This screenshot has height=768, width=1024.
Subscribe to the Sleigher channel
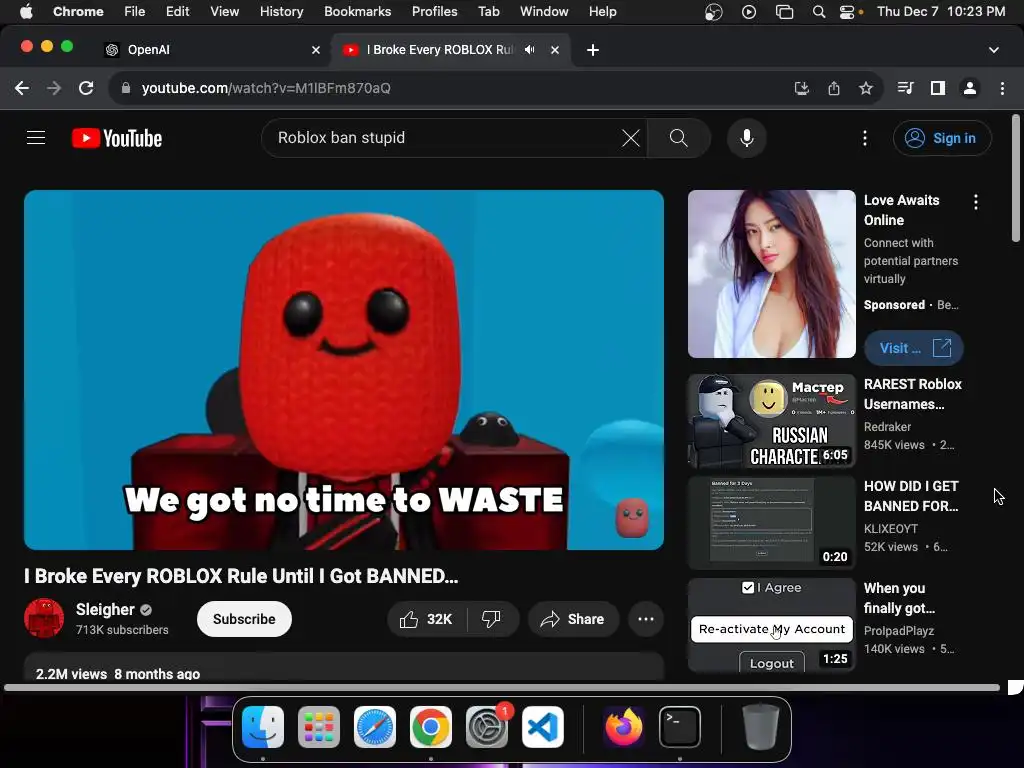click(244, 619)
